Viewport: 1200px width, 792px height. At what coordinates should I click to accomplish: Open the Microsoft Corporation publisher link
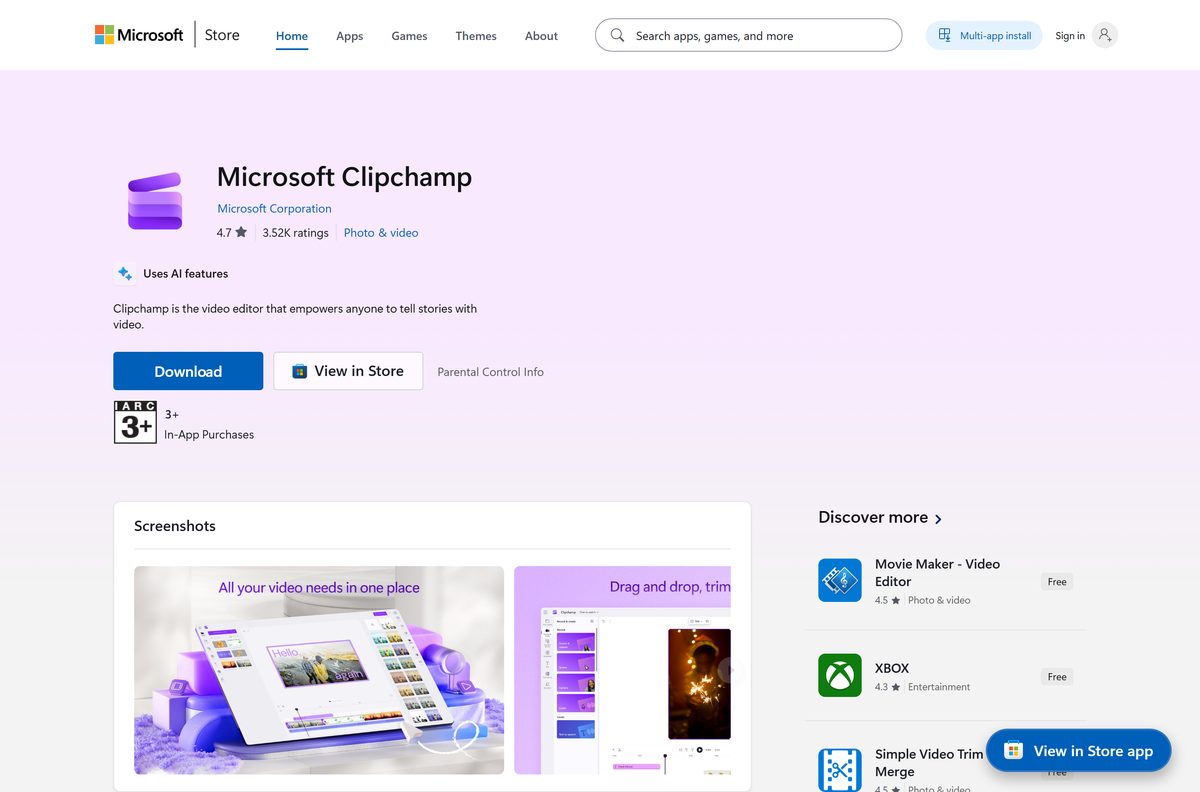tap(274, 209)
